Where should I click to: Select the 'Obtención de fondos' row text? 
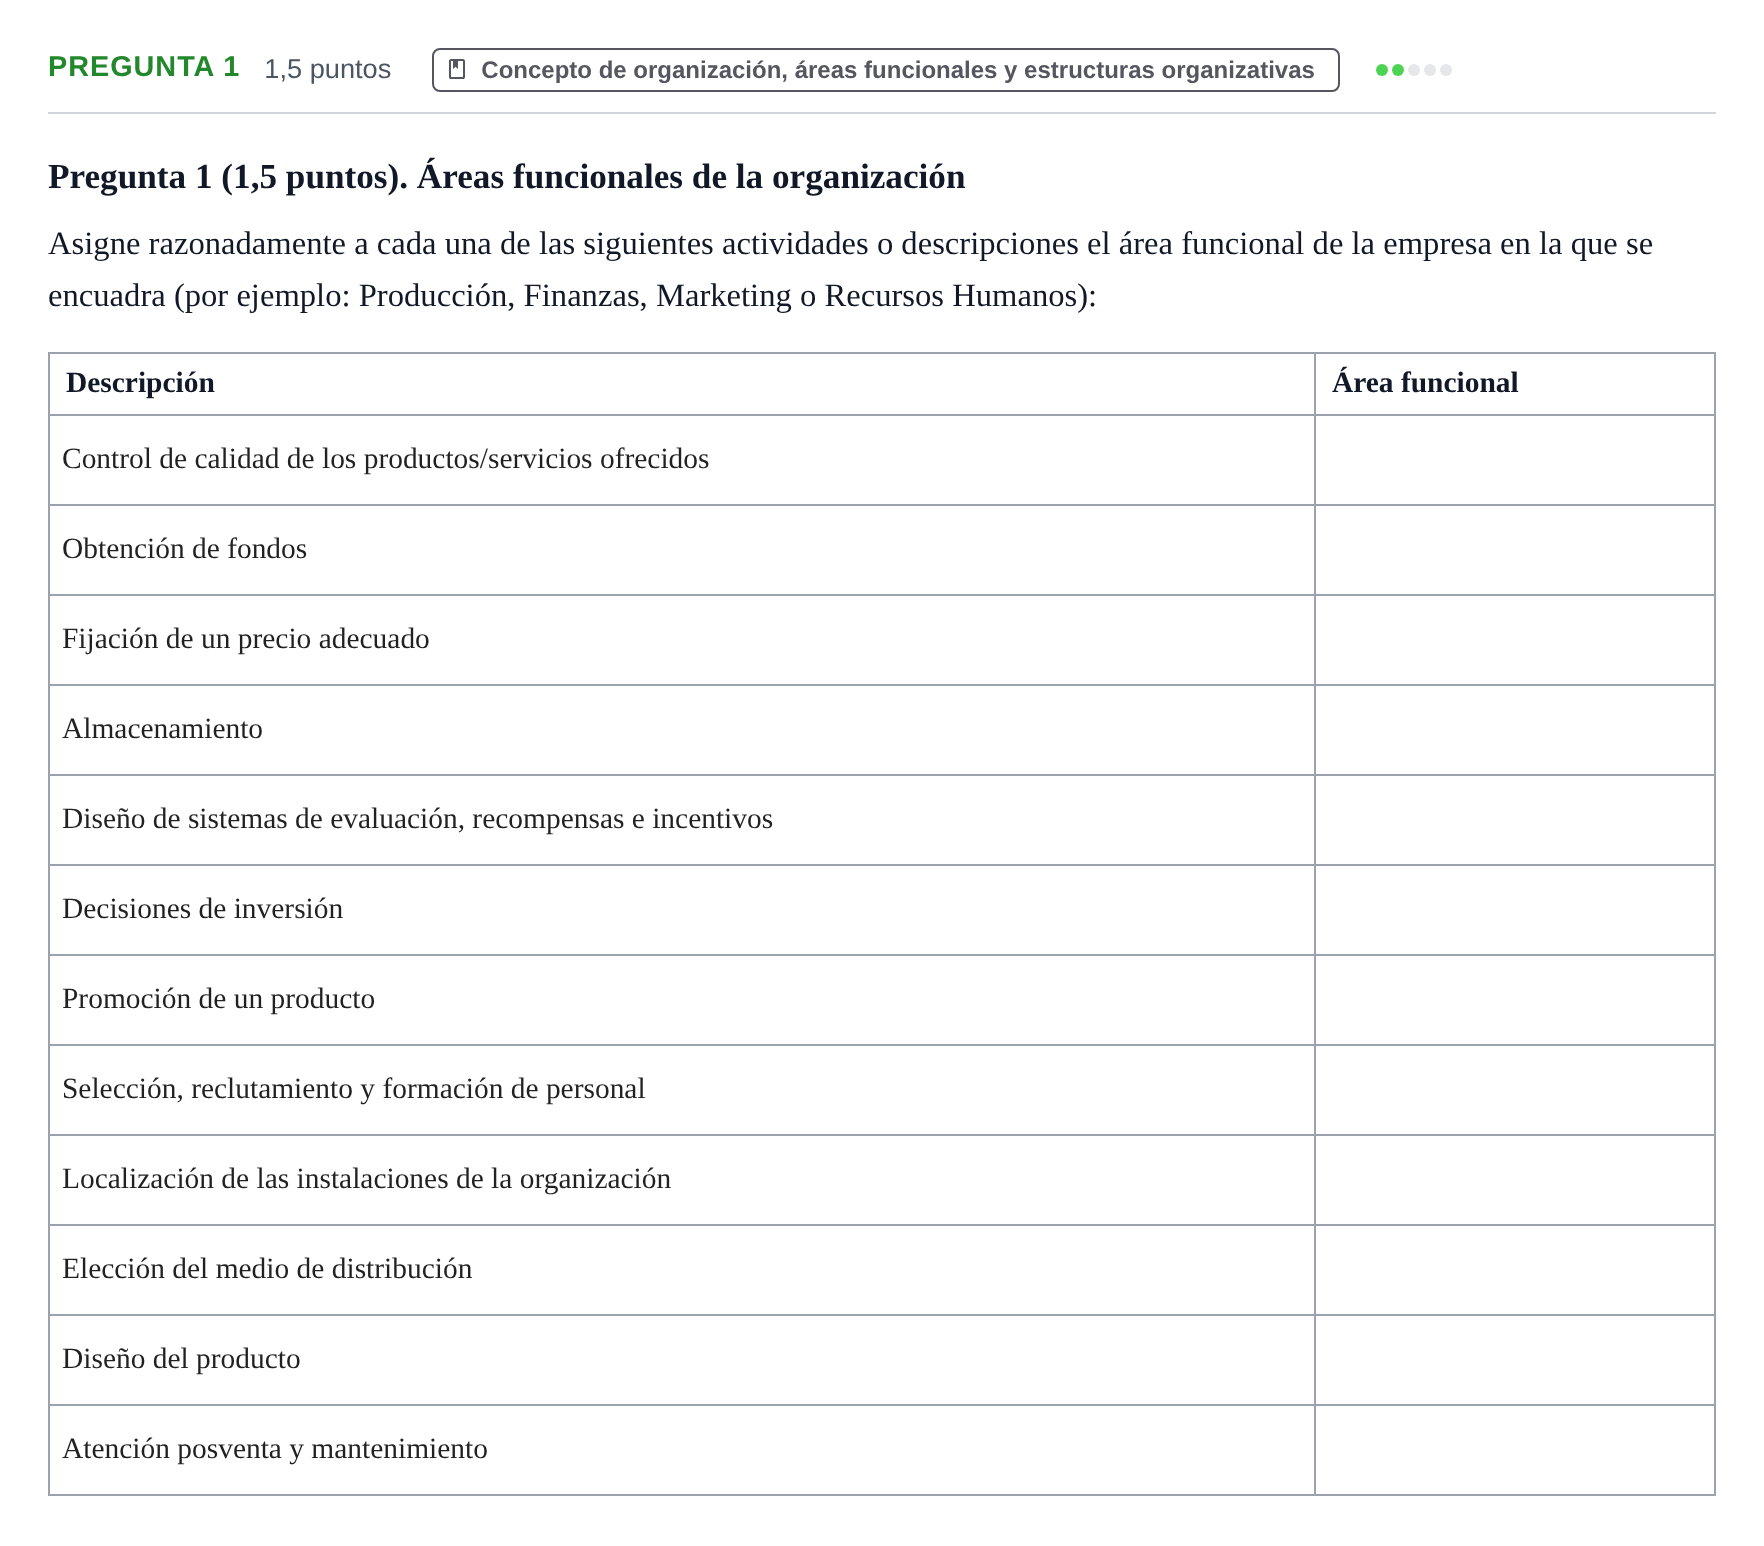tap(184, 549)
